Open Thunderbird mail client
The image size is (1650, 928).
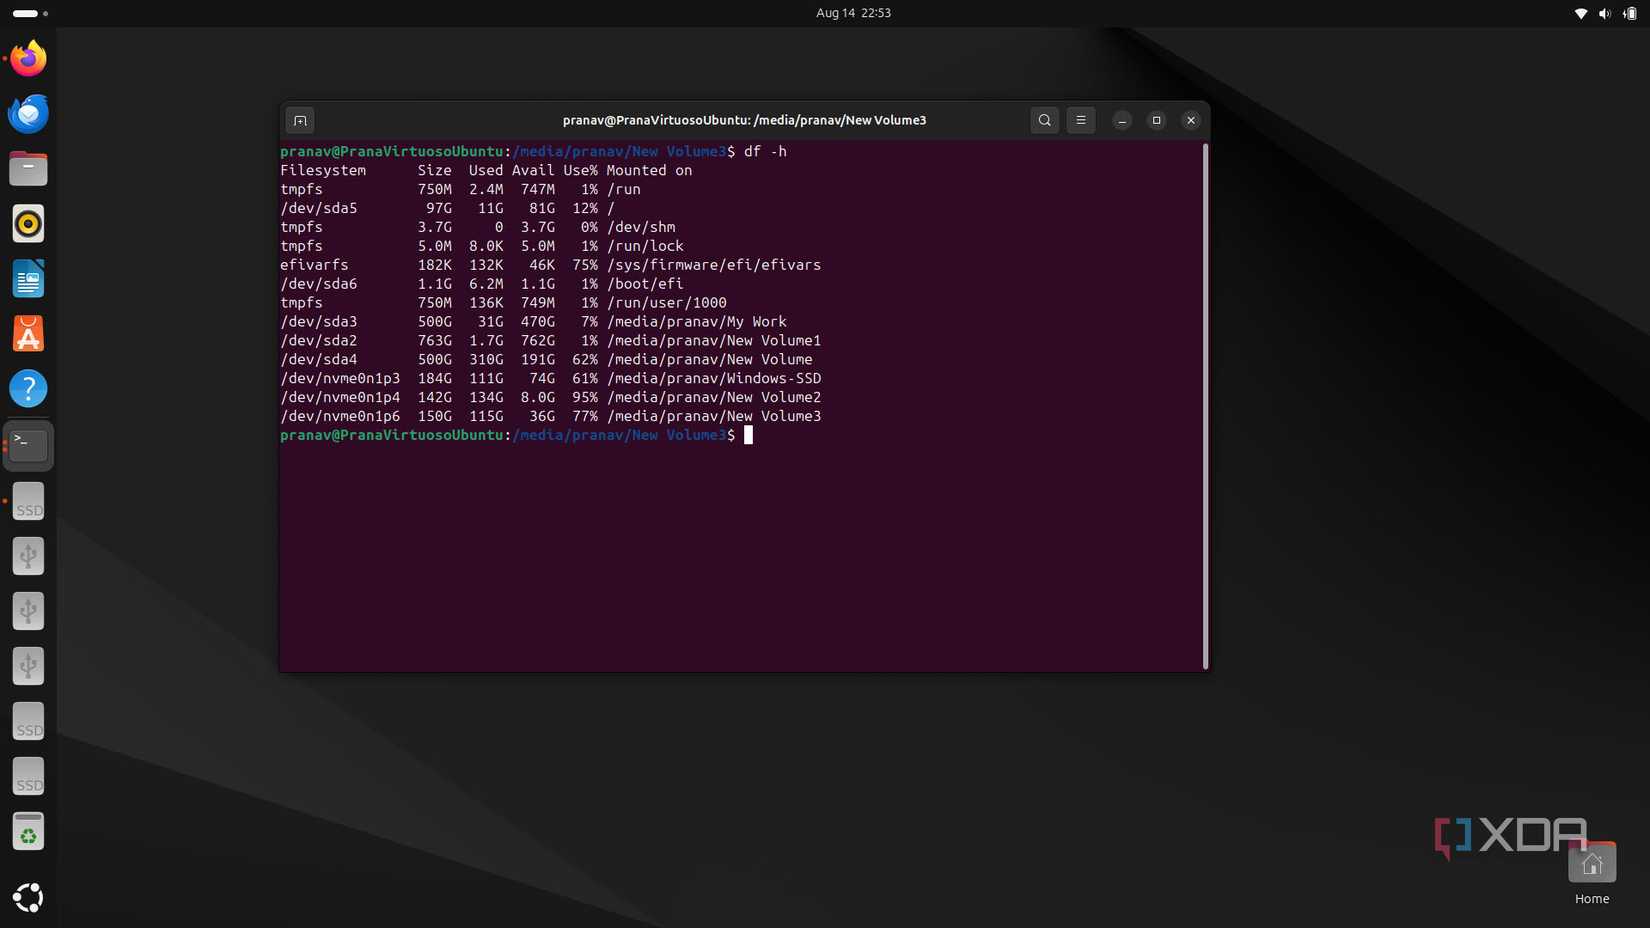(x=27, y=113)
